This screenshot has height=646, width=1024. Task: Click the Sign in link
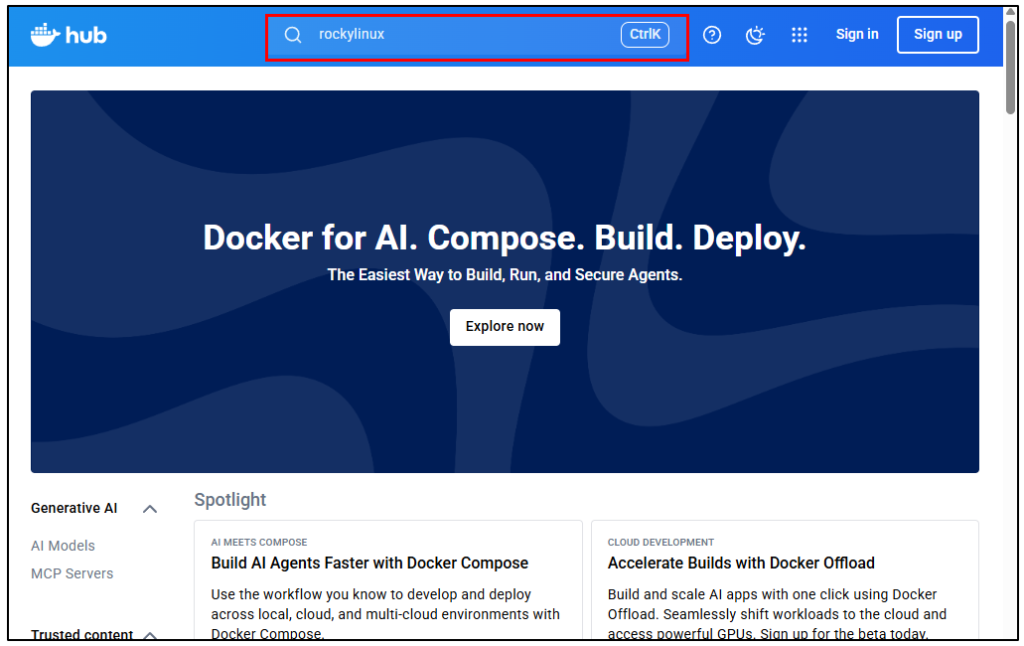857,35
